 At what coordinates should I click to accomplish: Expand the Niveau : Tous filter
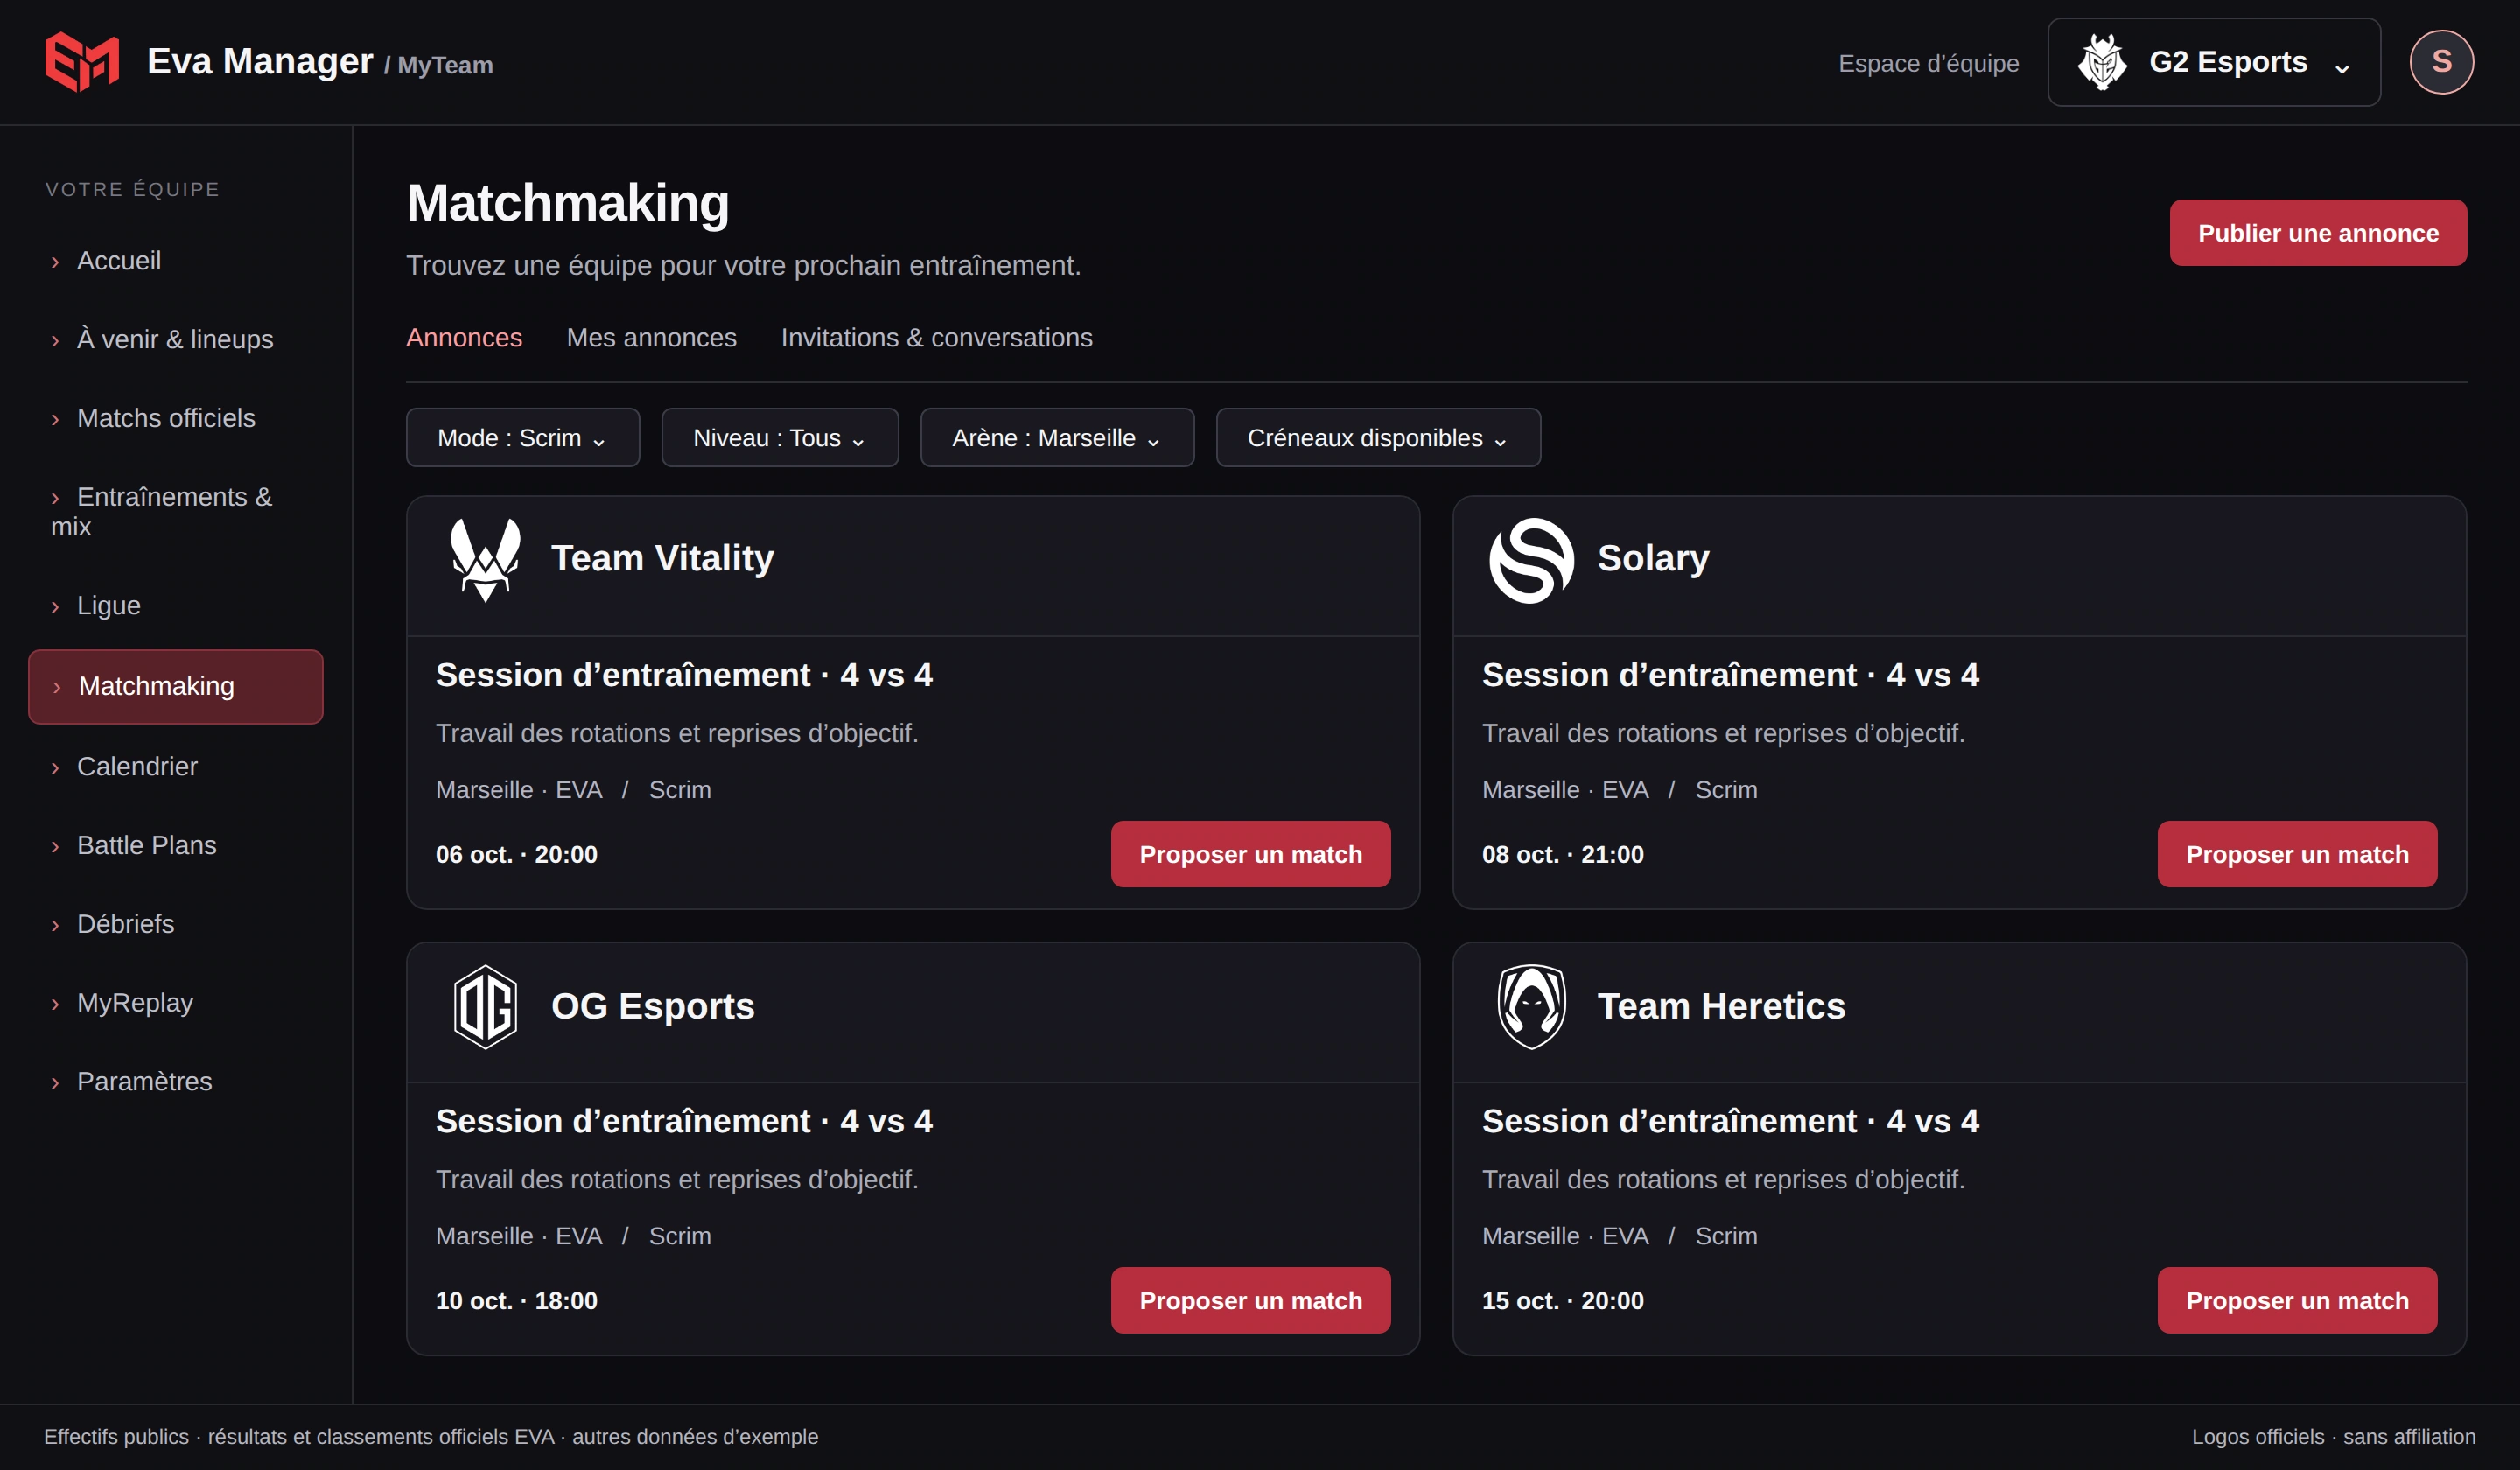tap(779, 438)
